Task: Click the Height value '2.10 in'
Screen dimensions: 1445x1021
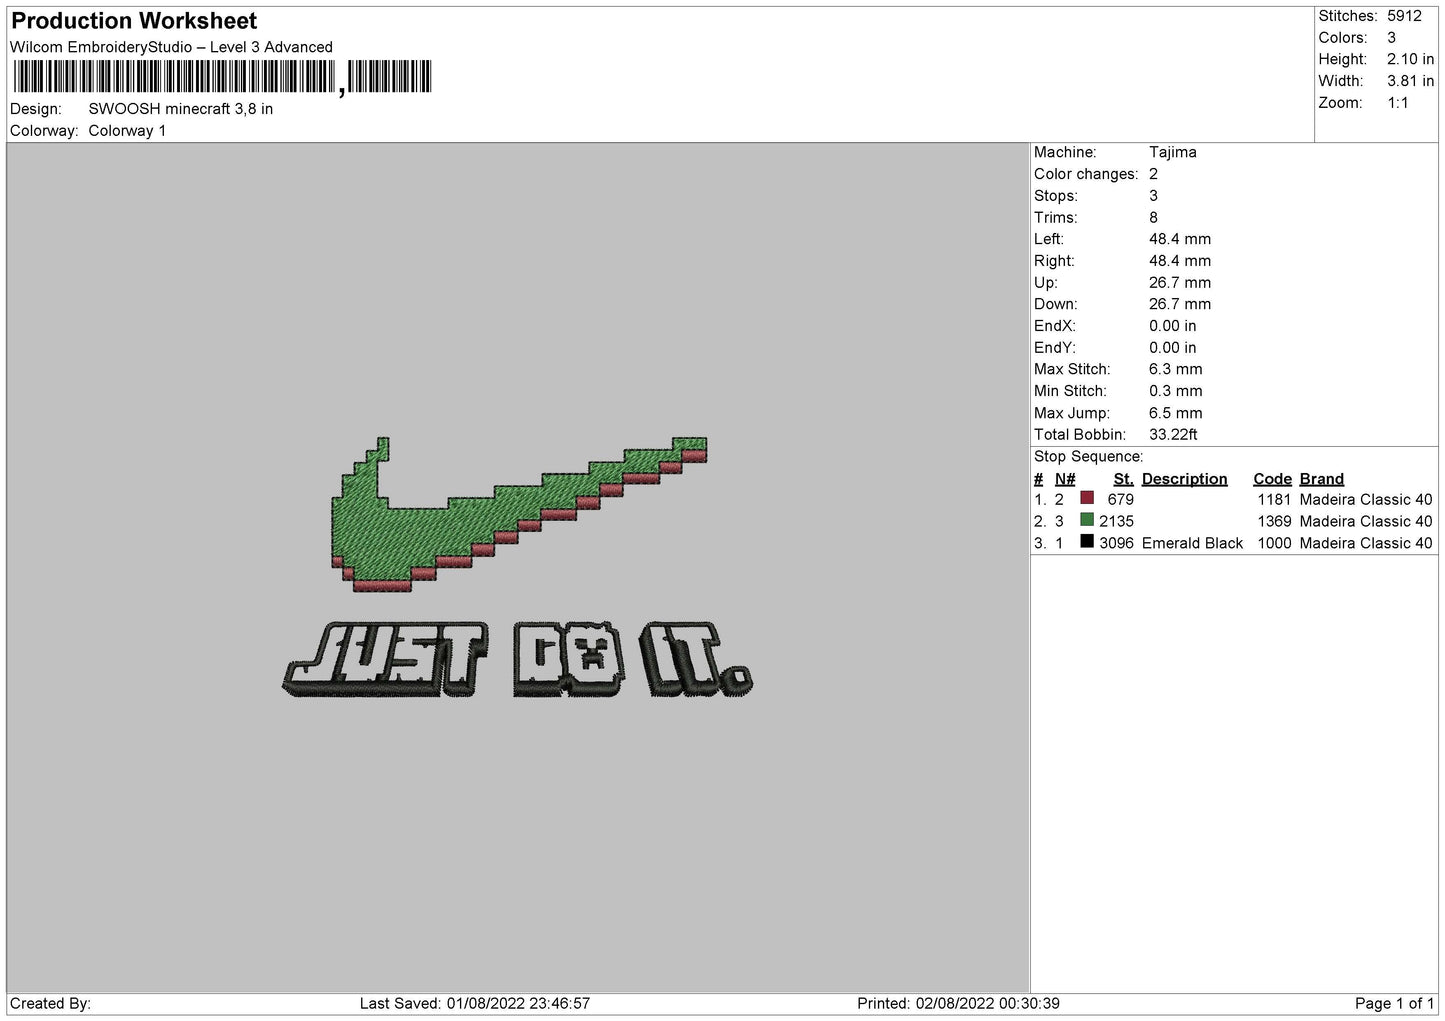Action: coord(1410,60)
